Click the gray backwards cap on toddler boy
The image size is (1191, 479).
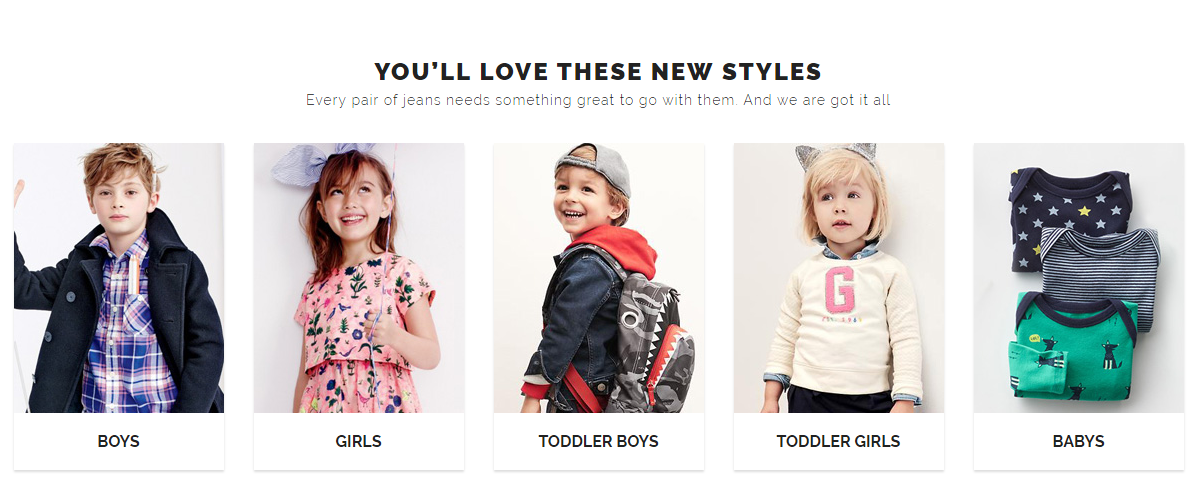tap(596, 166)
